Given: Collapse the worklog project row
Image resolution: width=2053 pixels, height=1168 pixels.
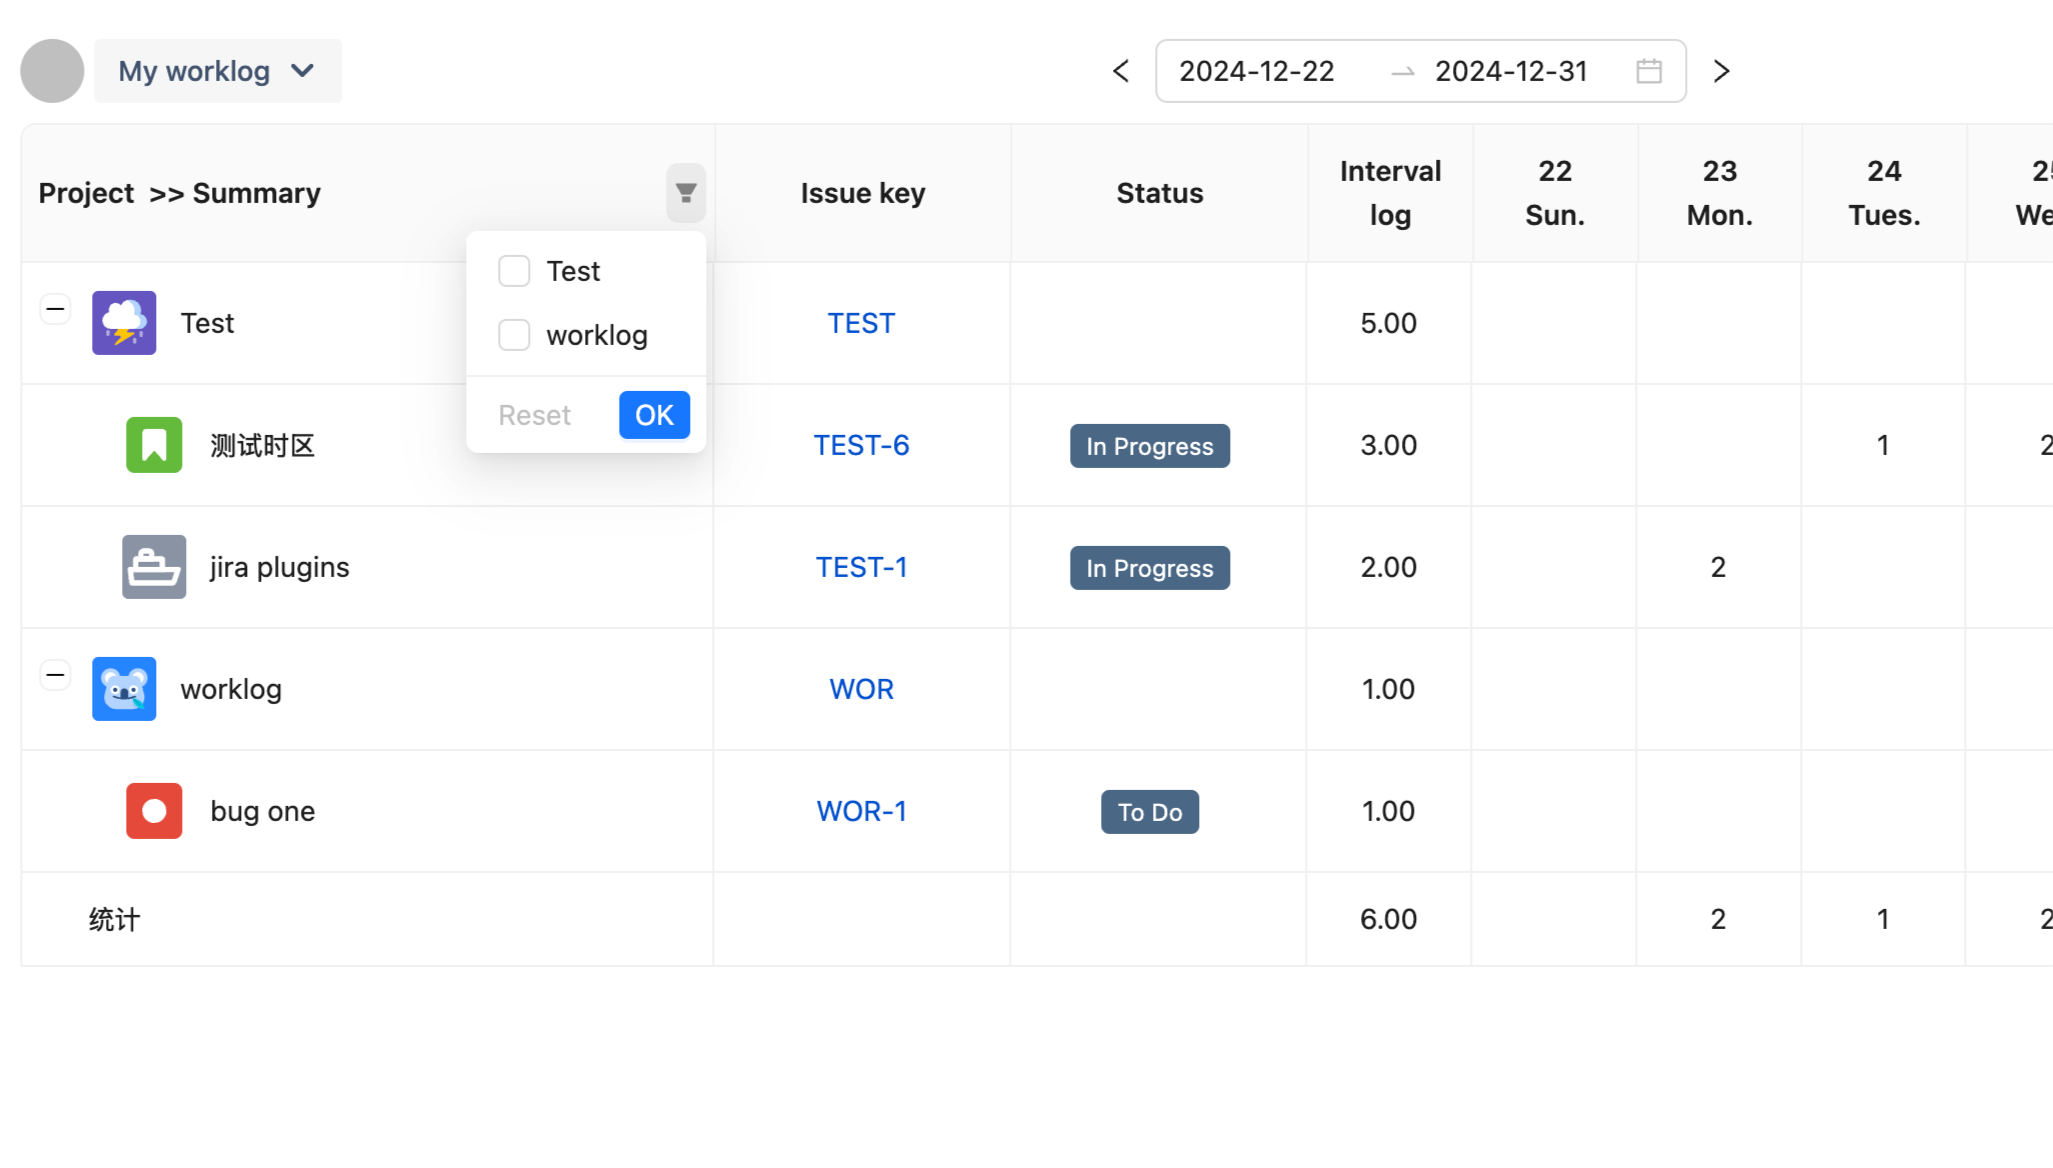Looking at the screenshot, I should (x=56, y=675).
